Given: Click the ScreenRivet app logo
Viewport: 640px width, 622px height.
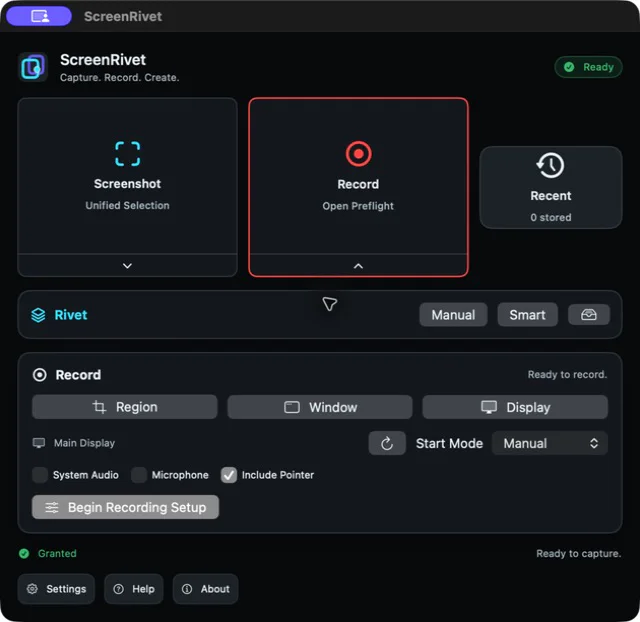Looking at the screenshot, I should pyautogui.click(x=33, y=67).
